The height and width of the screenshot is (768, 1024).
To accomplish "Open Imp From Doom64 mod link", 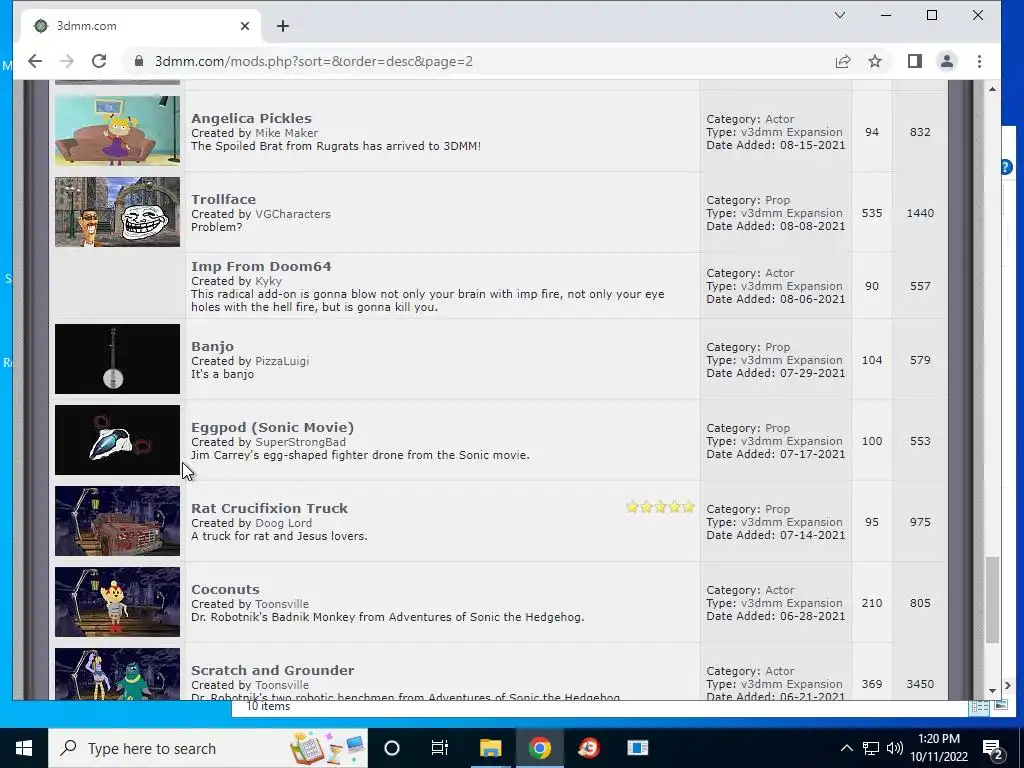I will (261, 266).
